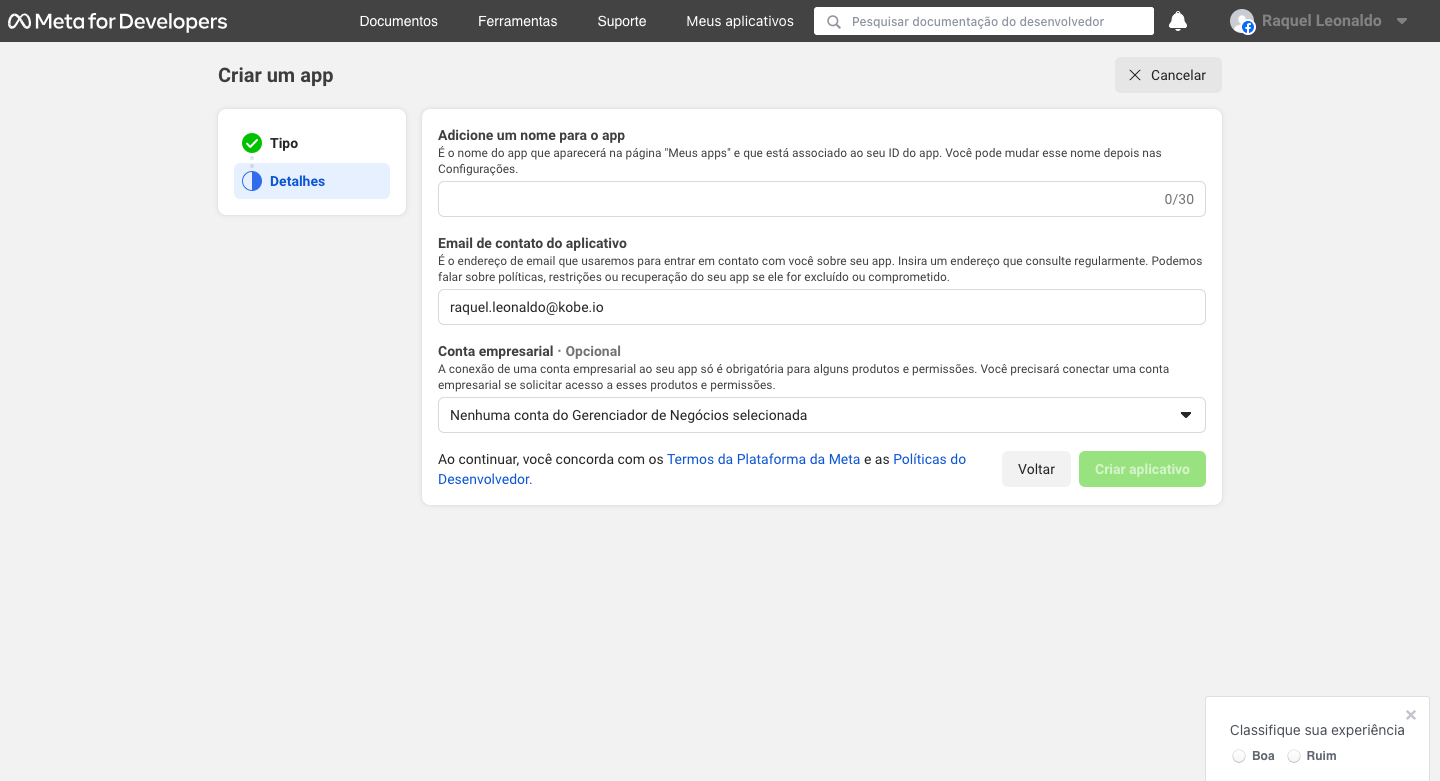Open the Gerenciador de Negócios account dropdown
1440x781 pixels.
821,414
